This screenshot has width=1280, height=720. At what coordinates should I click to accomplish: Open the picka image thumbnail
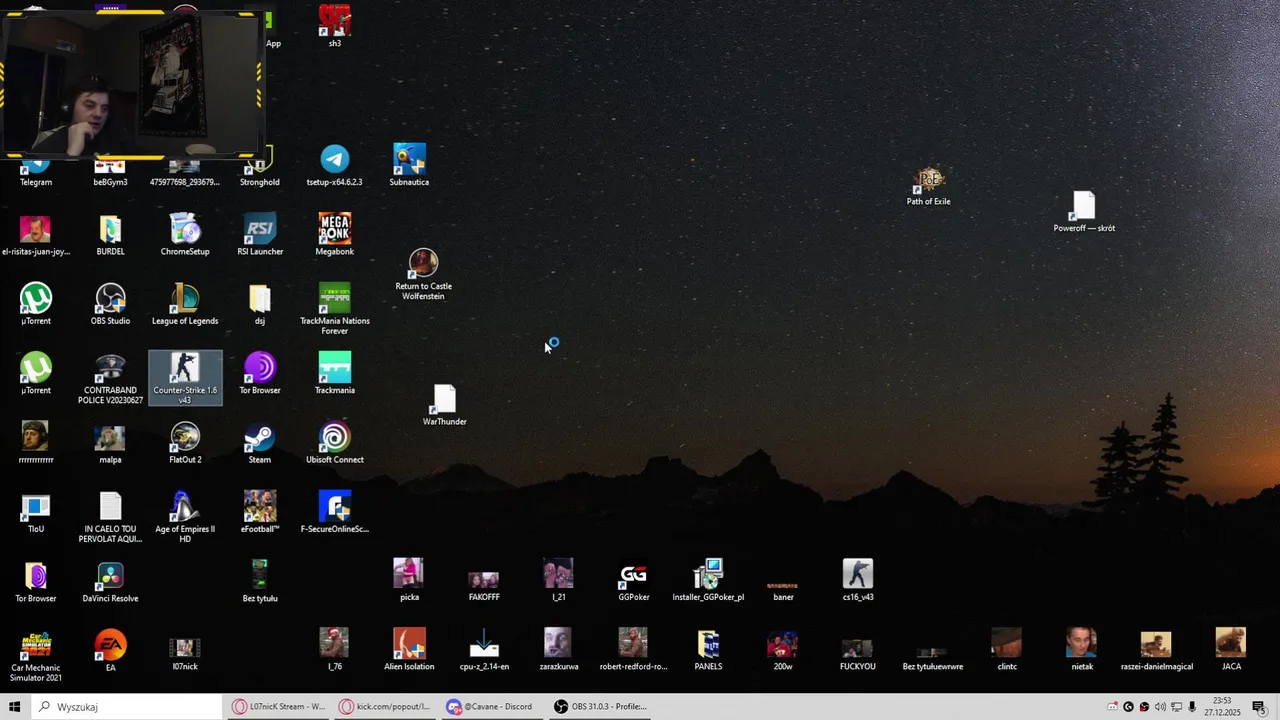[x=409, y=581]
